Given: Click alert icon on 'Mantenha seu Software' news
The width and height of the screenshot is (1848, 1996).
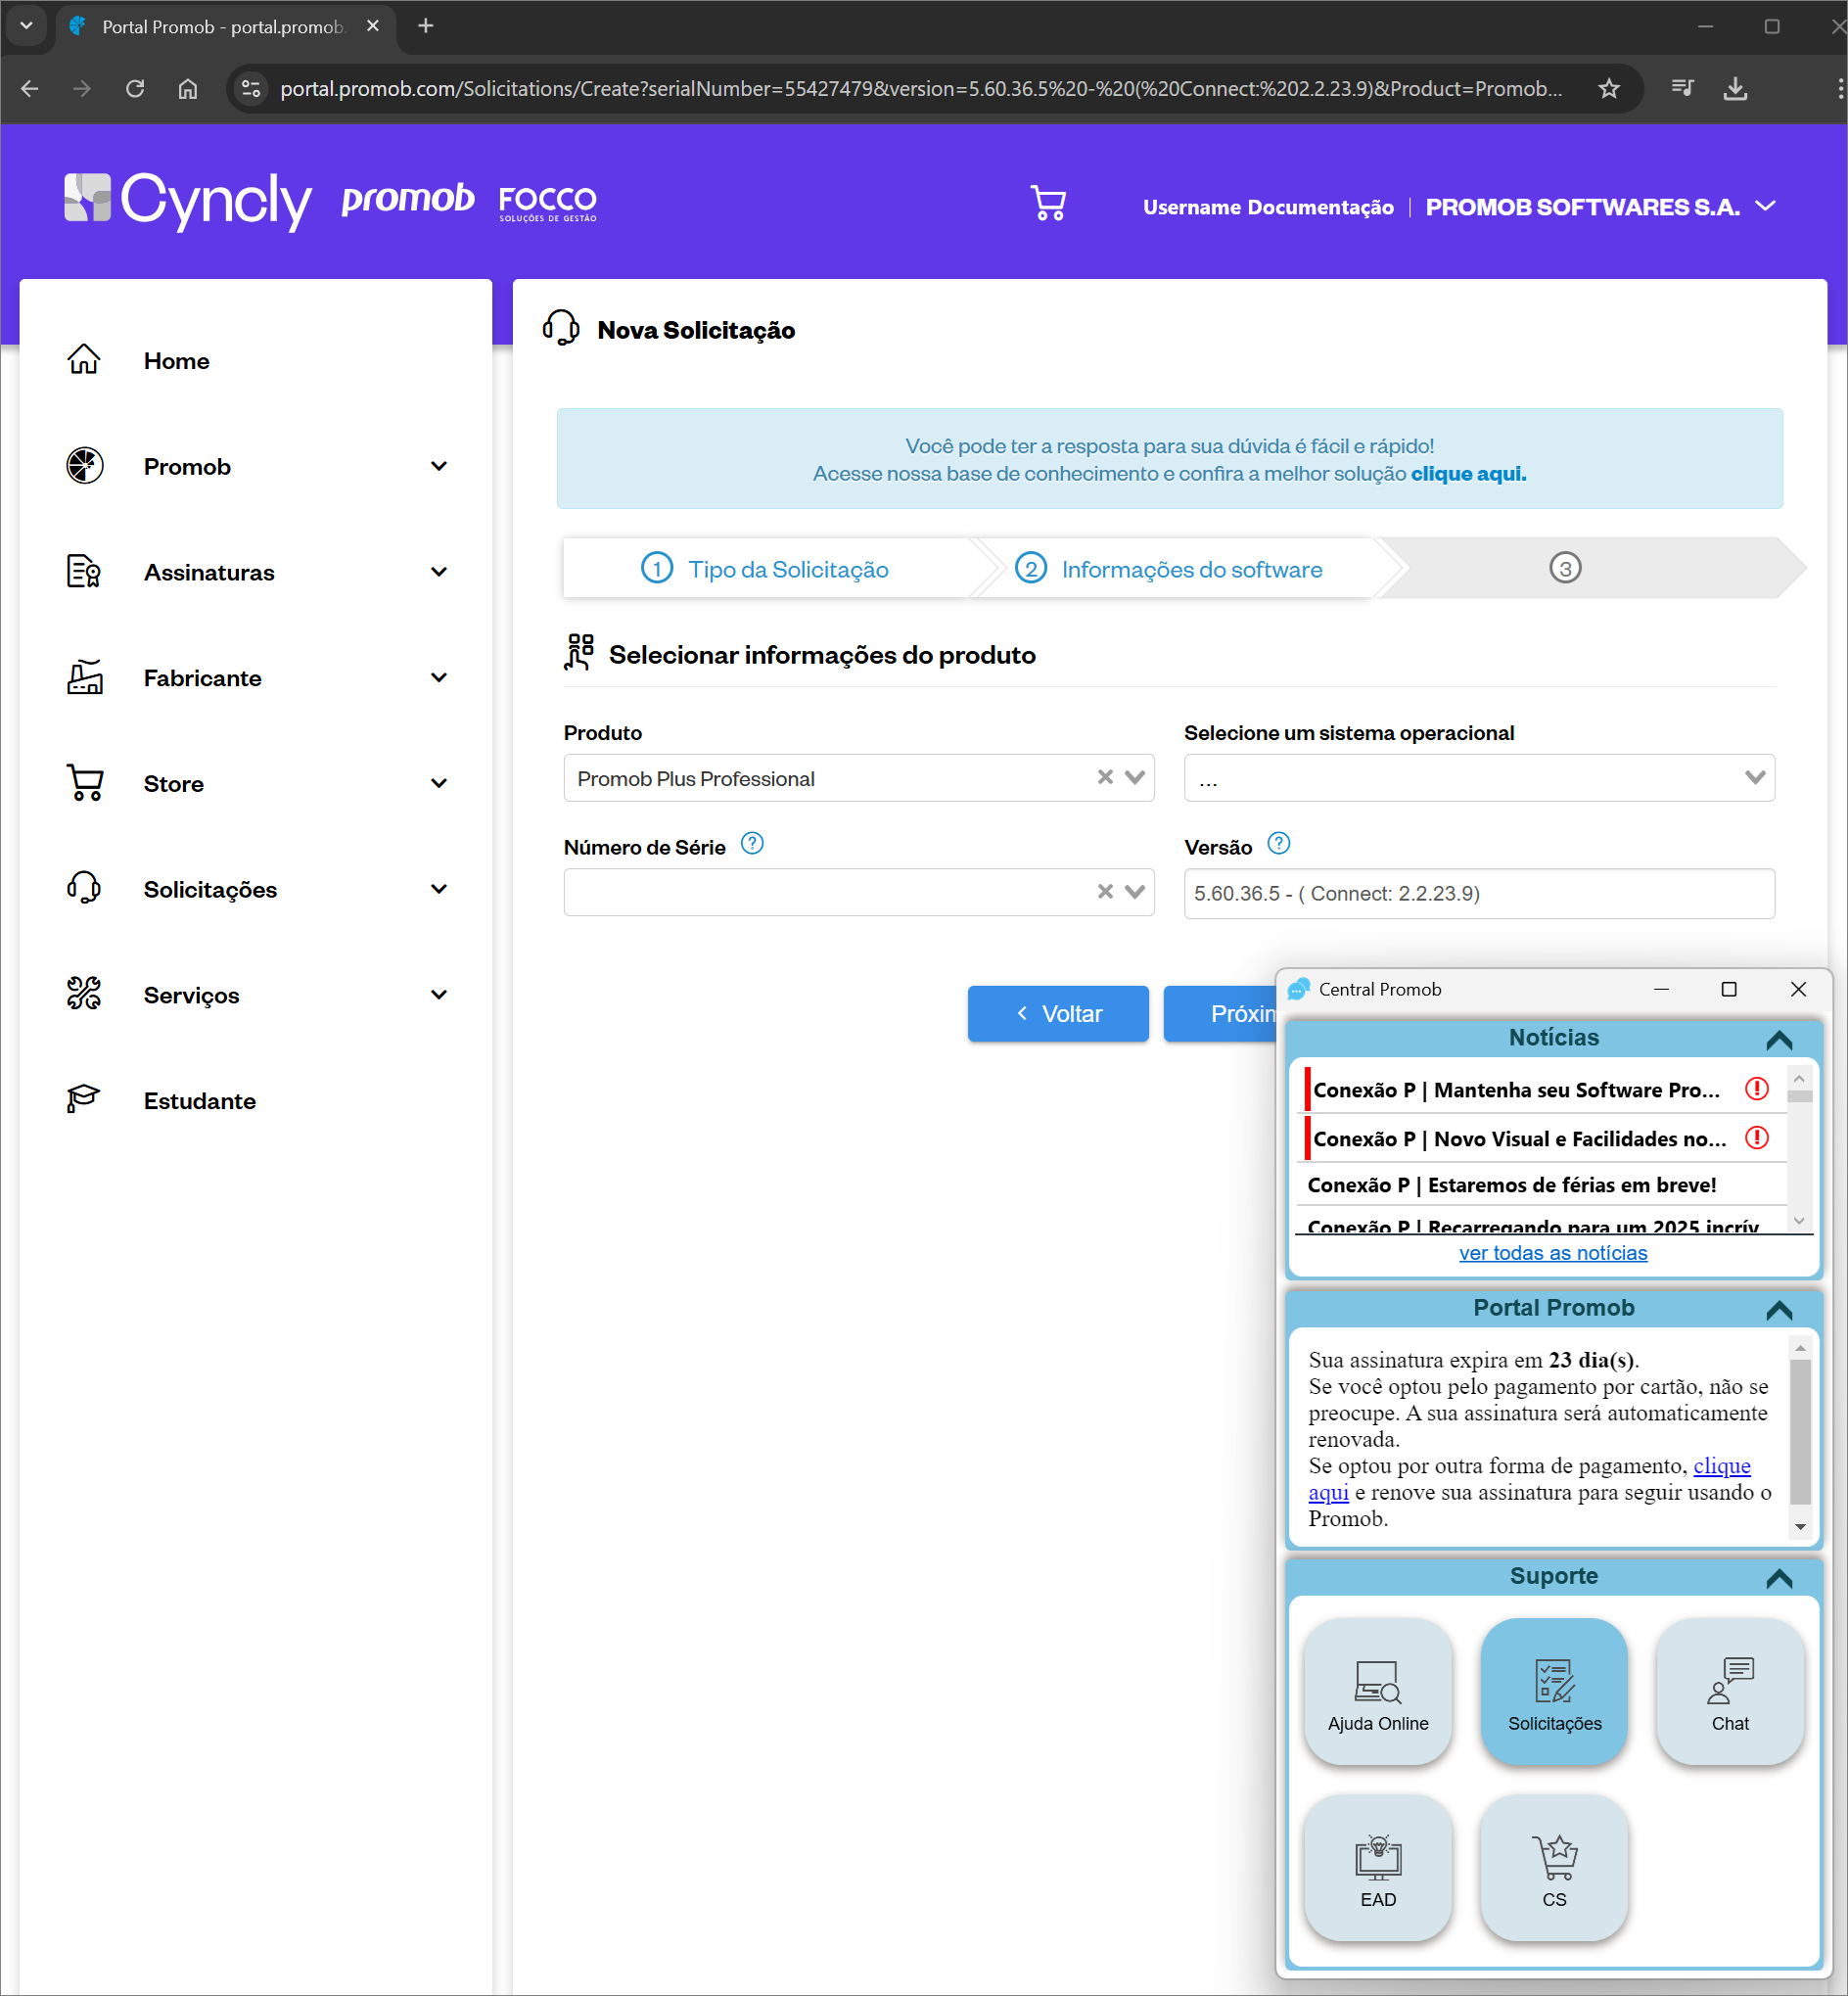Looking at the screenshot, I should pos(1757,1089).
